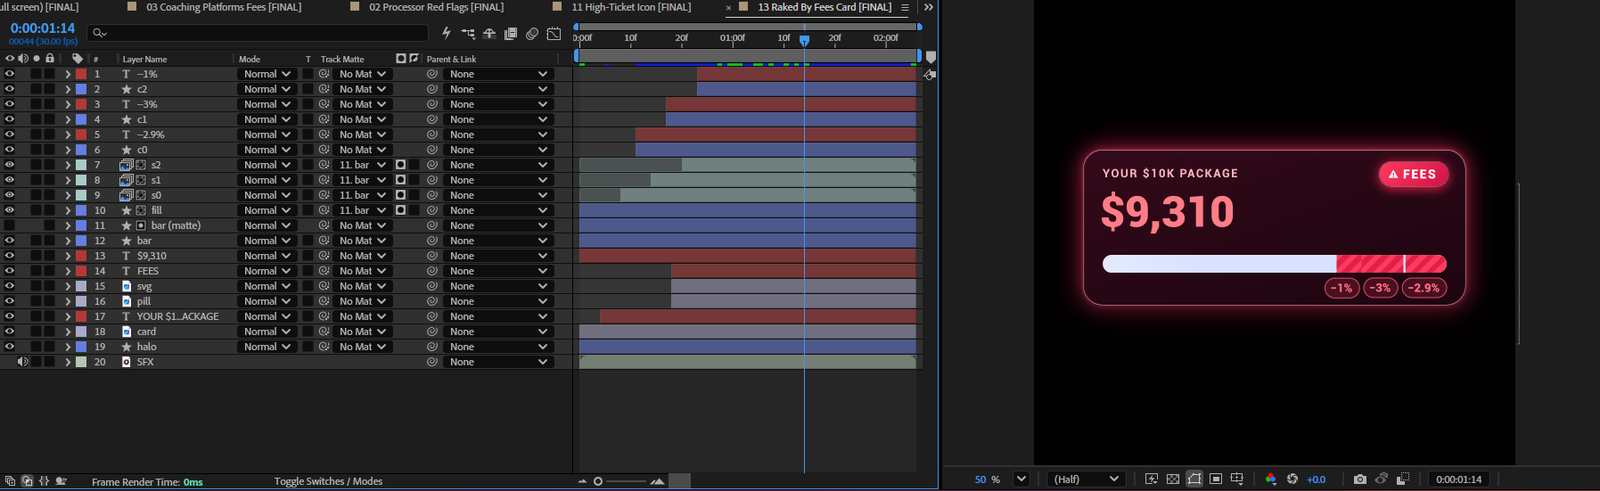Expand layer 7 s2 twirl arrow
This screenshot has height=491, width=1600.
pos(68,165)
